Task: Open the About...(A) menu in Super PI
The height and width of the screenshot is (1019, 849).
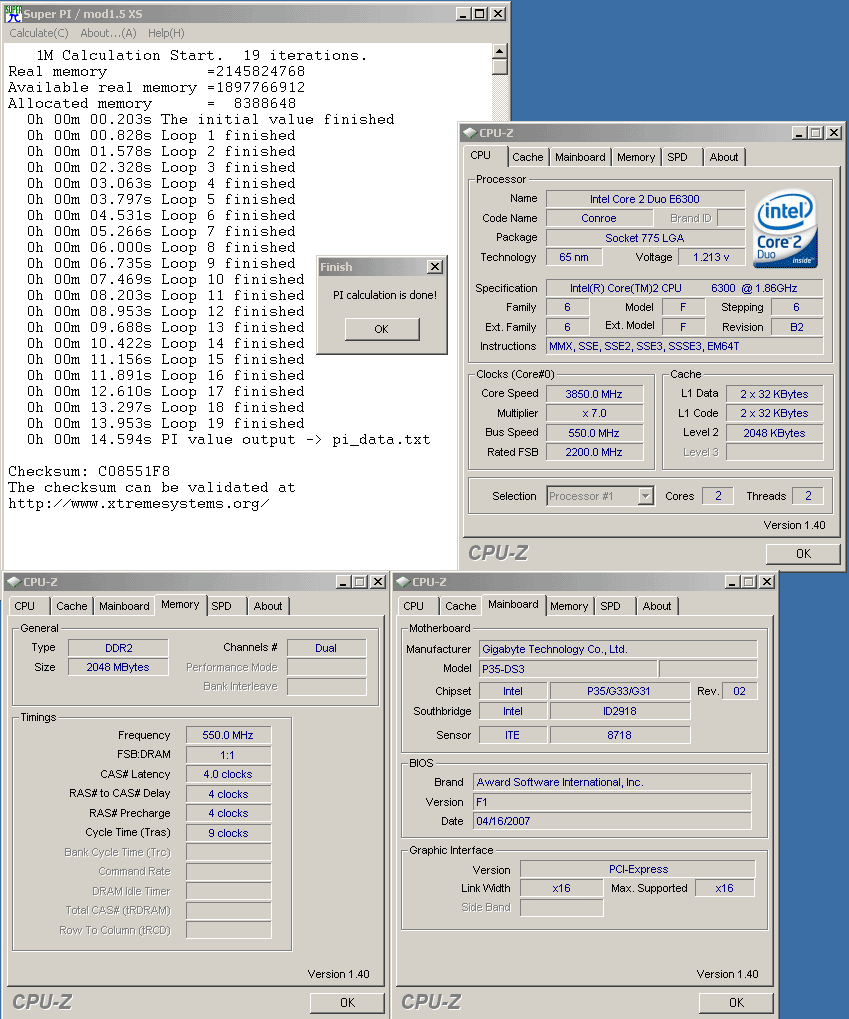Action: click(108, 33)
